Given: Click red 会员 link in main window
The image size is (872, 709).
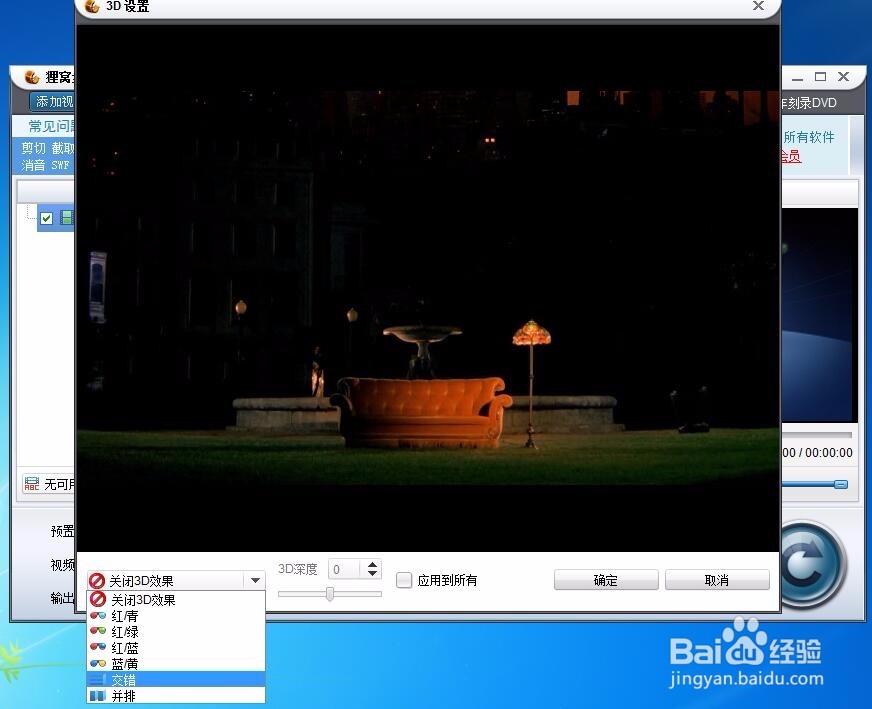Looking at the screenshot, I should coord(791,156).
